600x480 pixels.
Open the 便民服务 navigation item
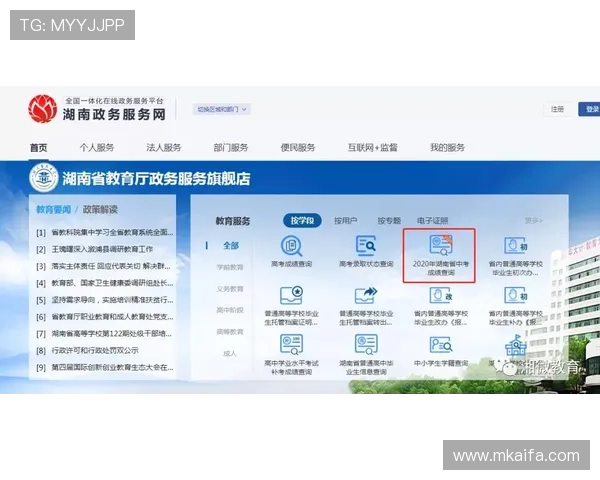click(x=298, y=148)
